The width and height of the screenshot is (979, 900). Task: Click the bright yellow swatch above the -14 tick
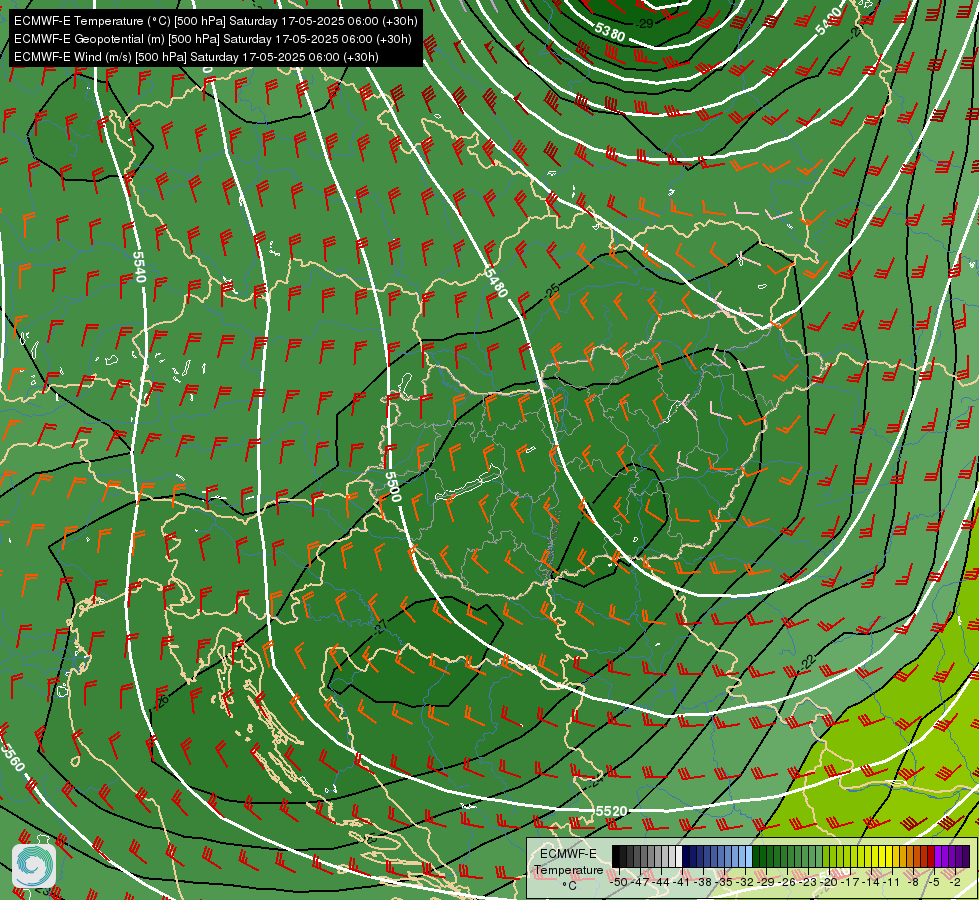coord(875,856)
